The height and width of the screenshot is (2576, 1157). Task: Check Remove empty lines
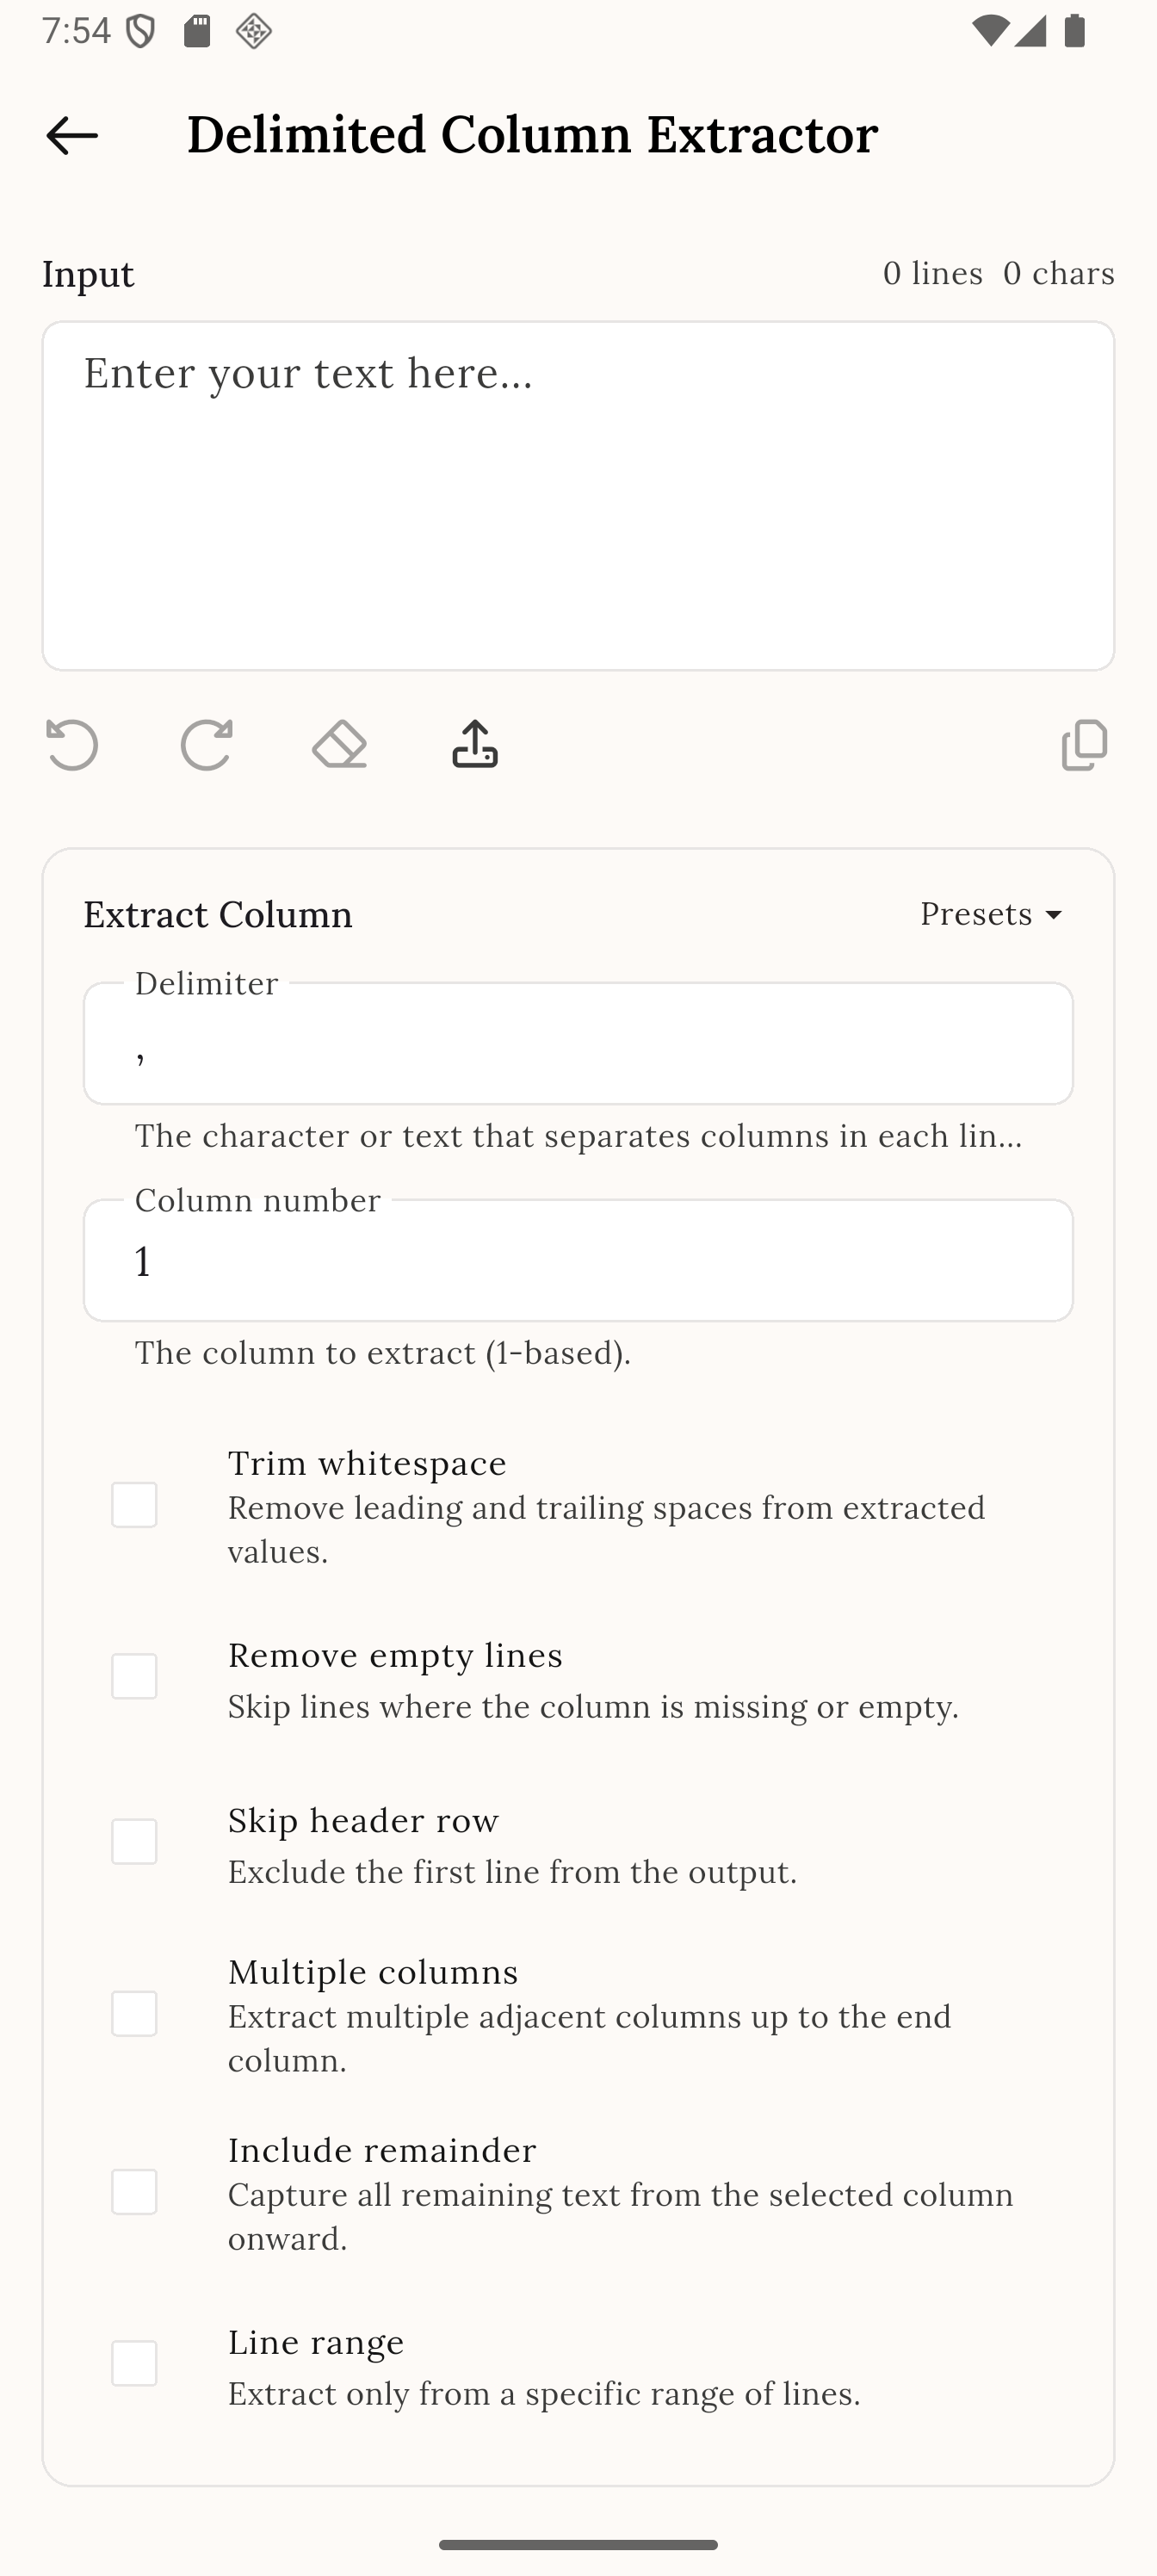click(135, 1678)
